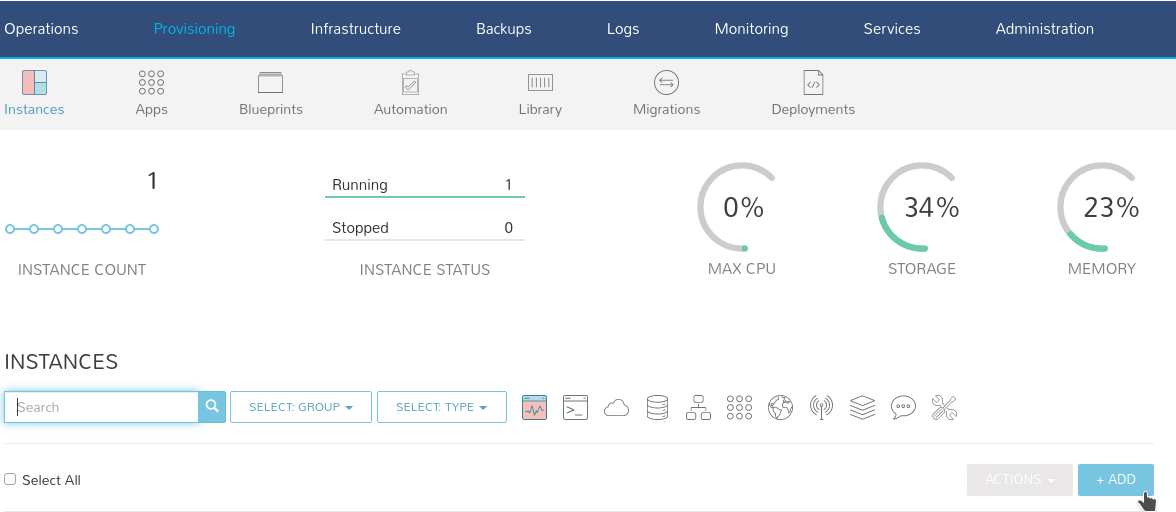The image size is (1176, 512).
Task: Select the database cylinder filter icon
Action: pos(657,407)
